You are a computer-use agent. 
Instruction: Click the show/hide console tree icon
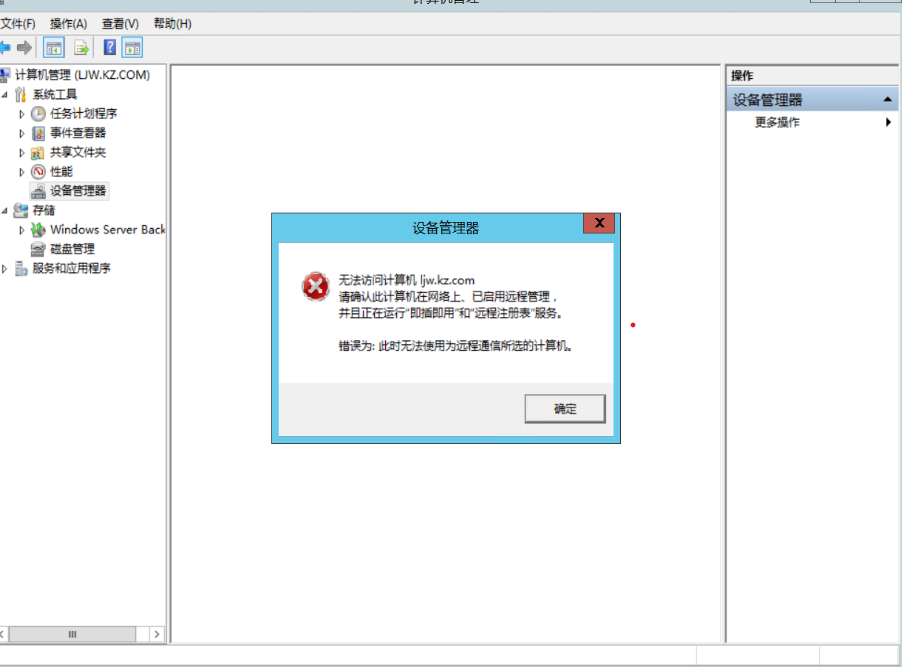point(54,48)
